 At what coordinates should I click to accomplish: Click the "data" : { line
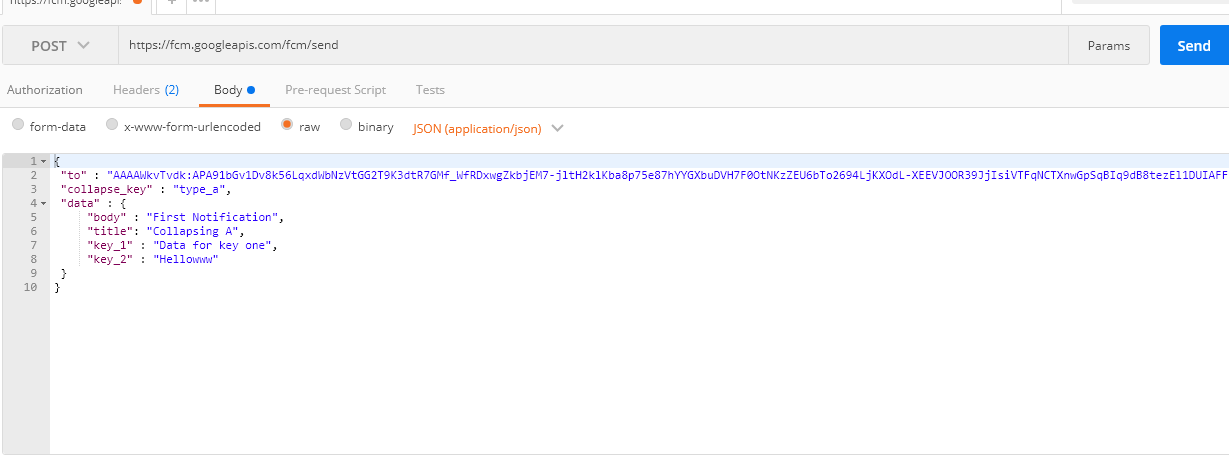pyautogui.click(x=93, y=203)
